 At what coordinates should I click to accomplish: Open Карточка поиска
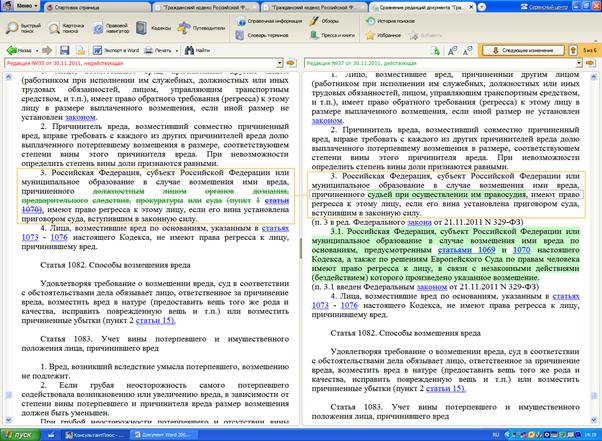click(x=66, y=28)
